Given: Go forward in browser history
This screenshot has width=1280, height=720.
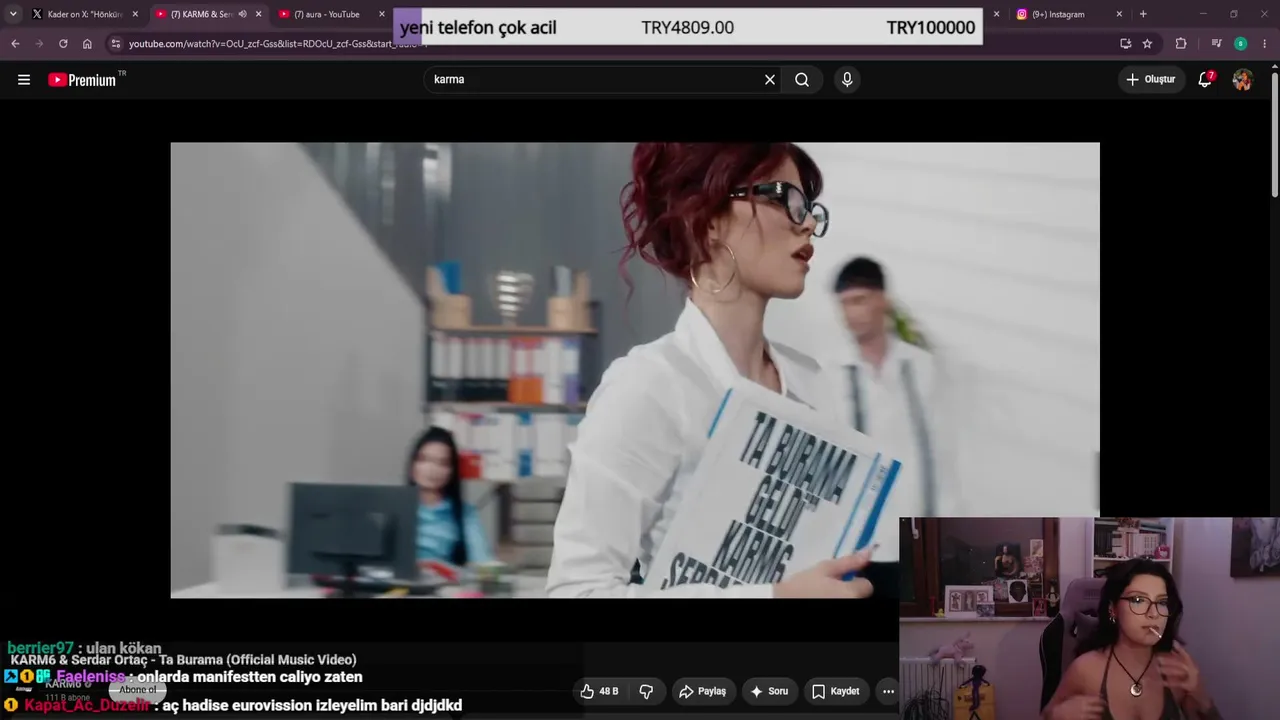Looking at the screenshot, I should 39,44.
